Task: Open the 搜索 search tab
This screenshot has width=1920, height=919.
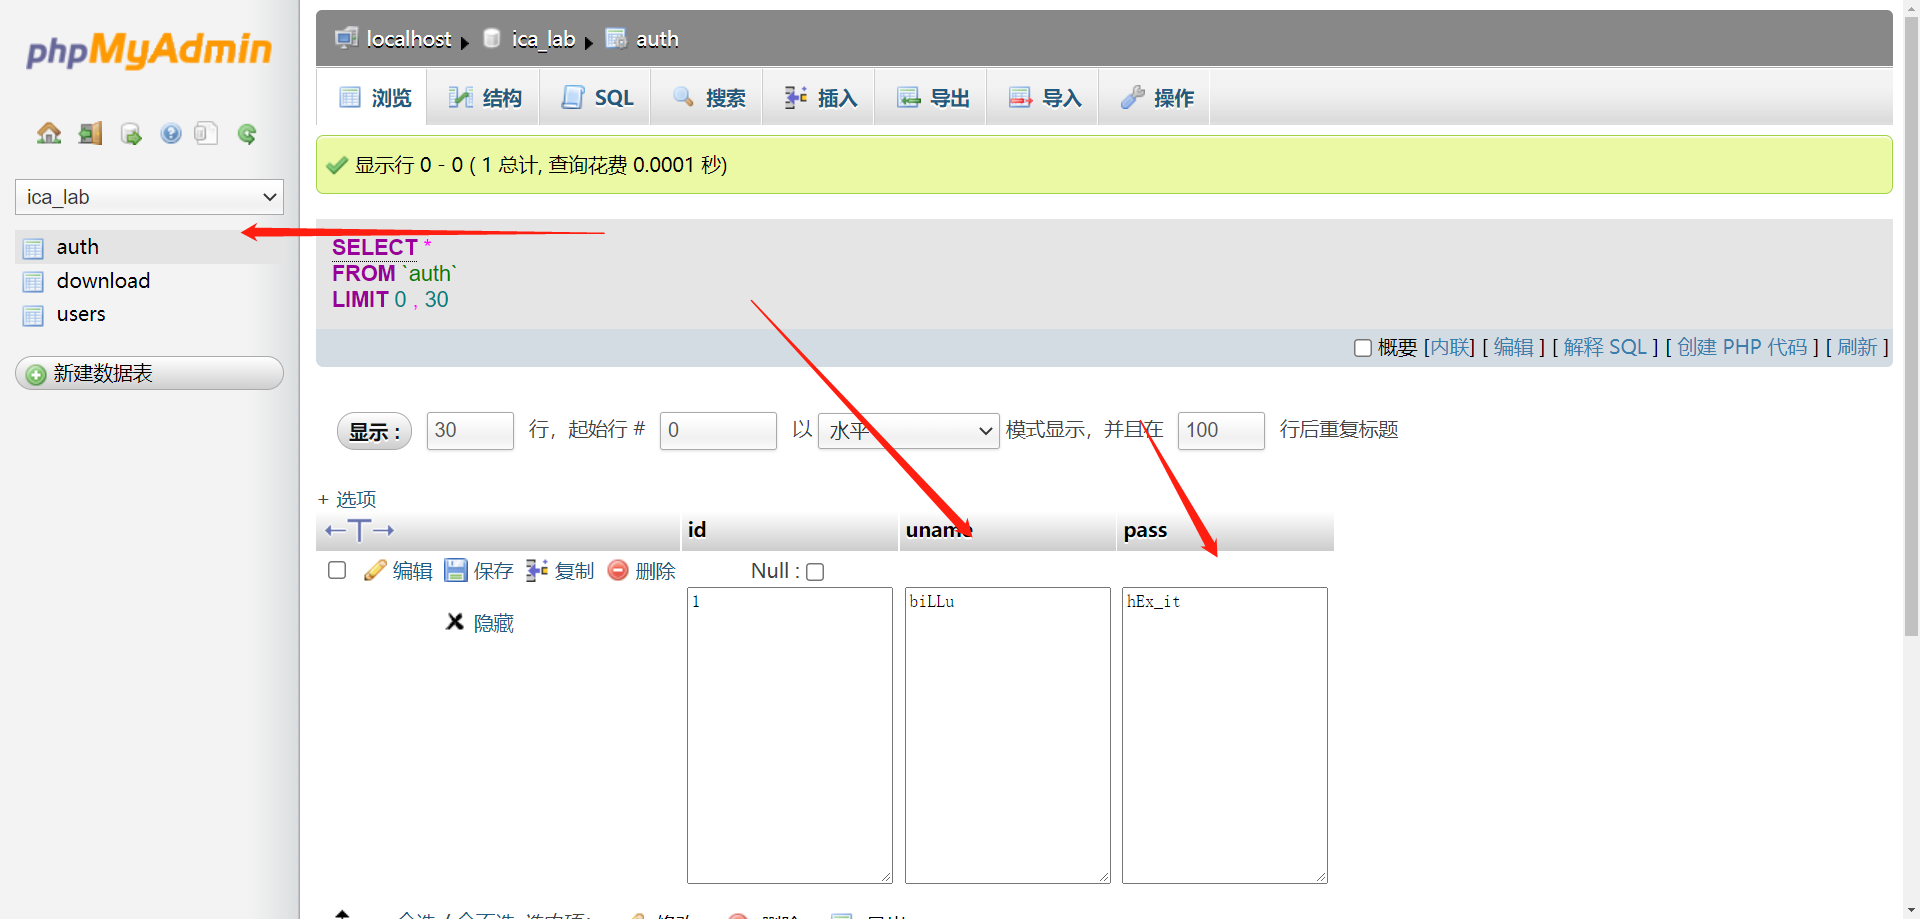Action: pos(709,97)
